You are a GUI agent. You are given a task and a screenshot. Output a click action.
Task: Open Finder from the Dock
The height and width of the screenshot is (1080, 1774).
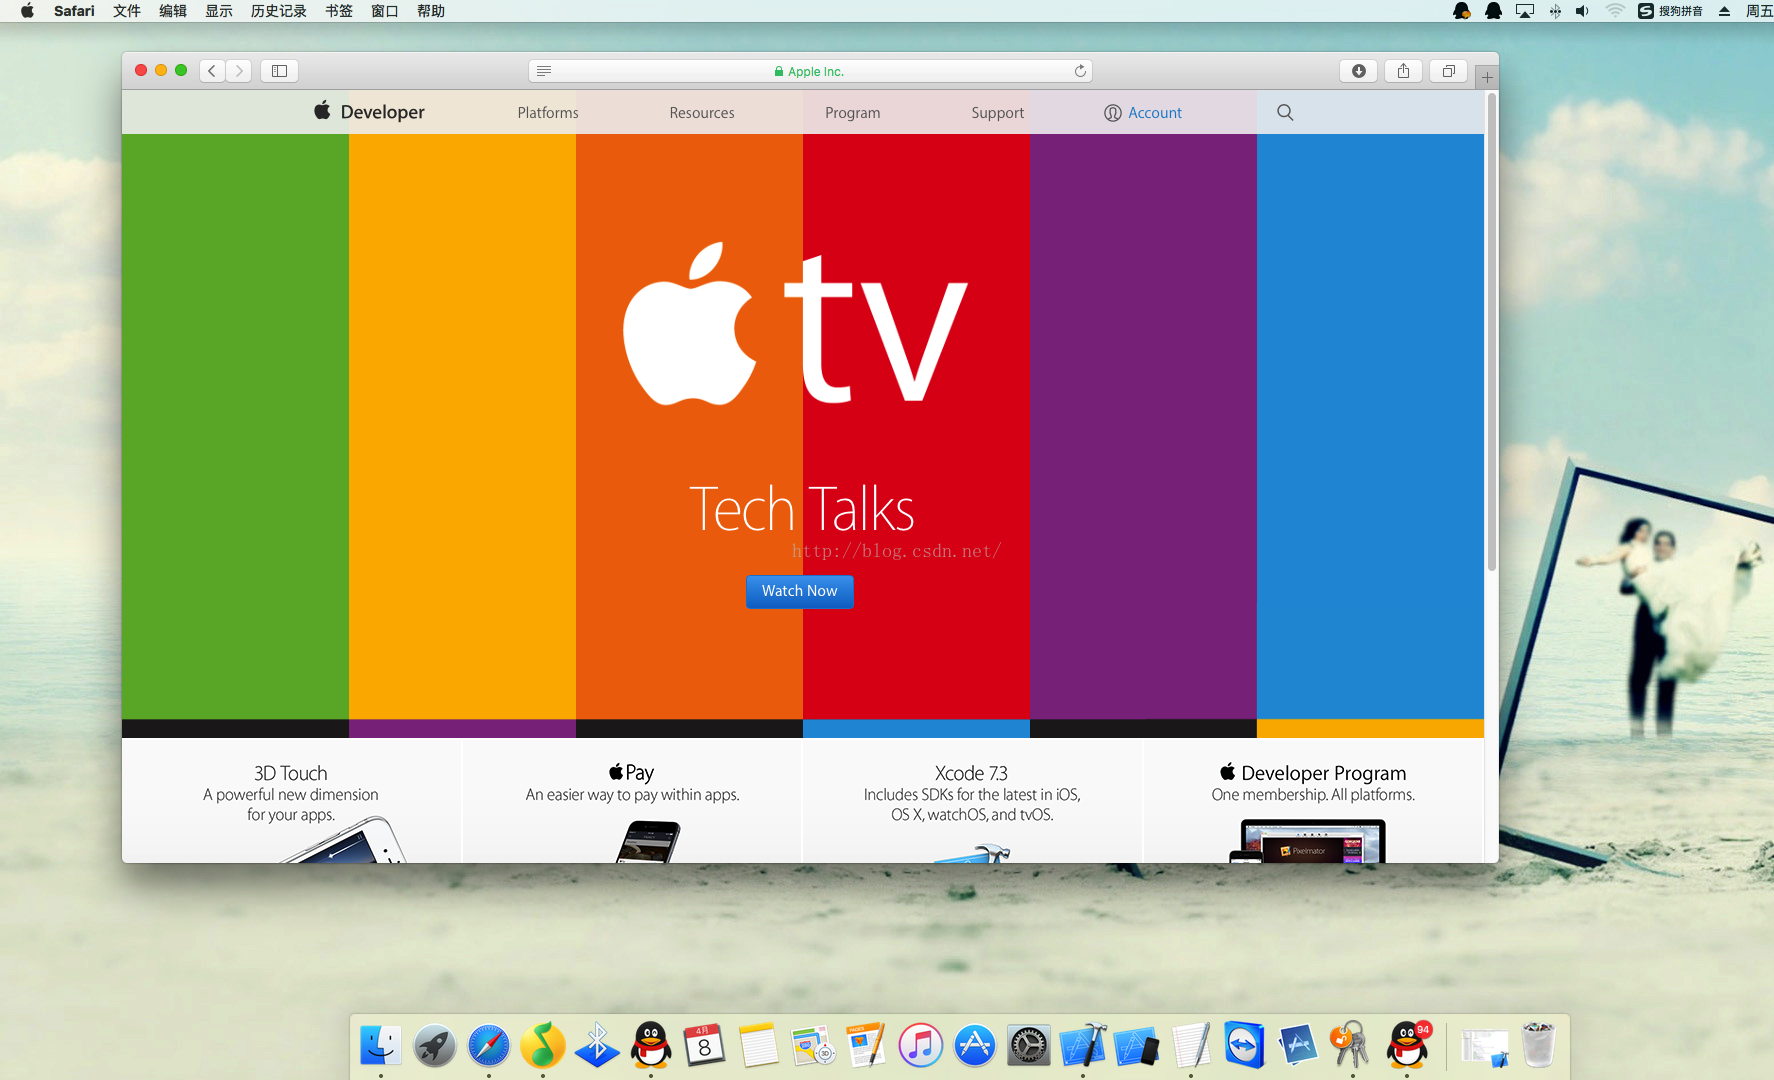pos(381,1046)
